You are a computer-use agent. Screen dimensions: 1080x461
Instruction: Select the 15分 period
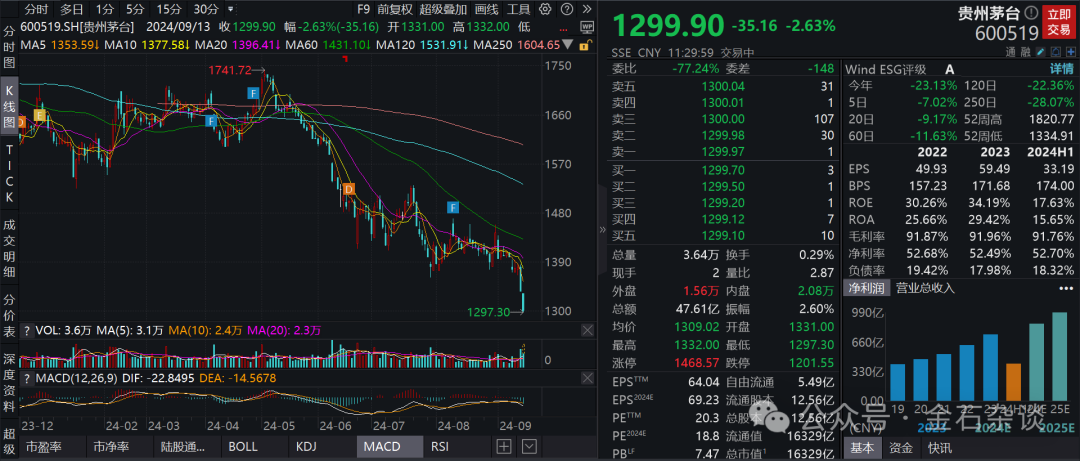(x=169, y=10)
